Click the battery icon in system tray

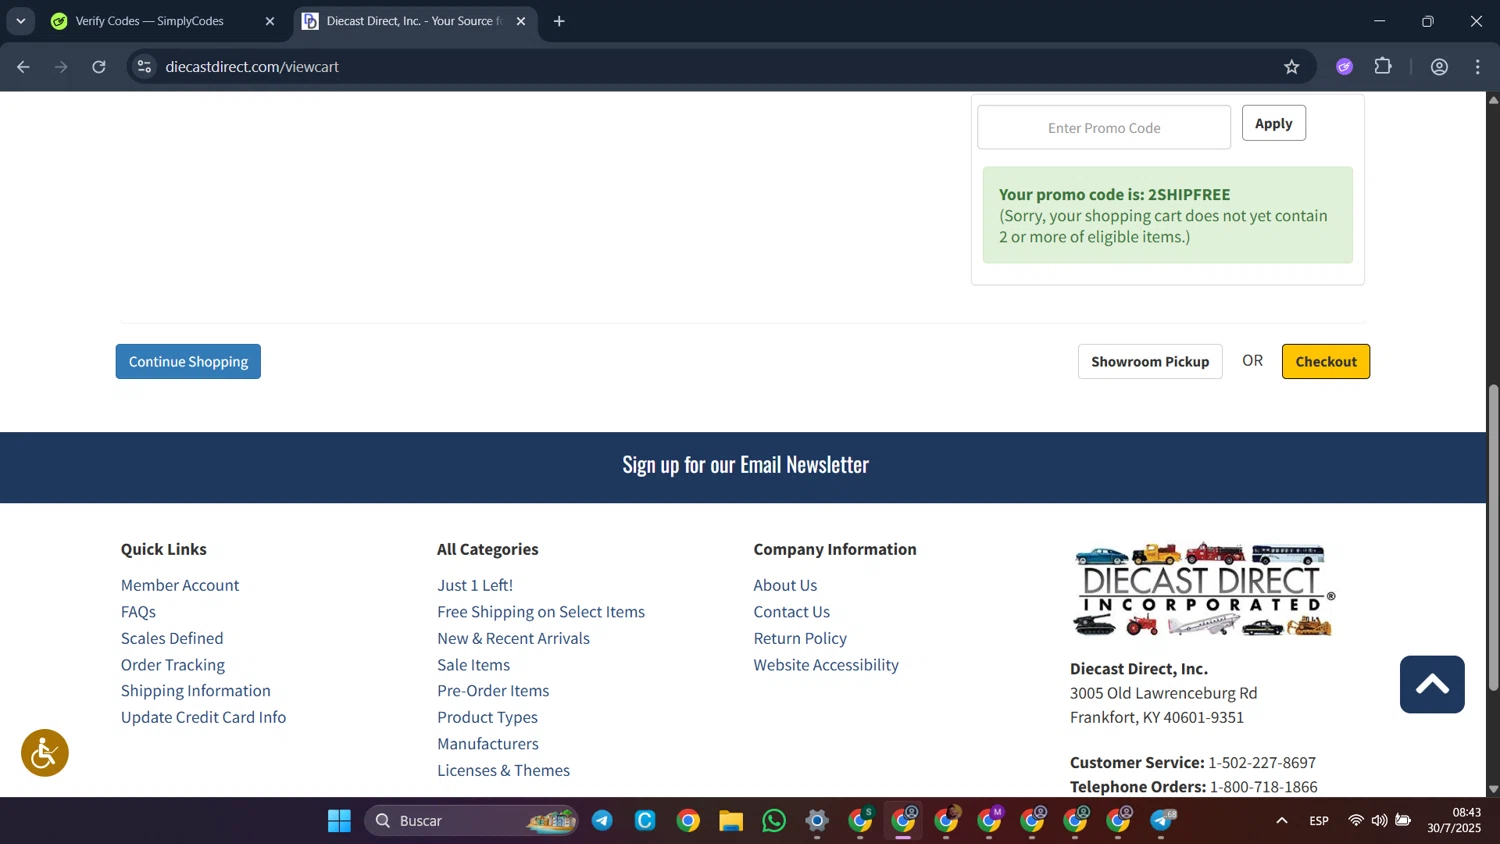(1403, 821)
